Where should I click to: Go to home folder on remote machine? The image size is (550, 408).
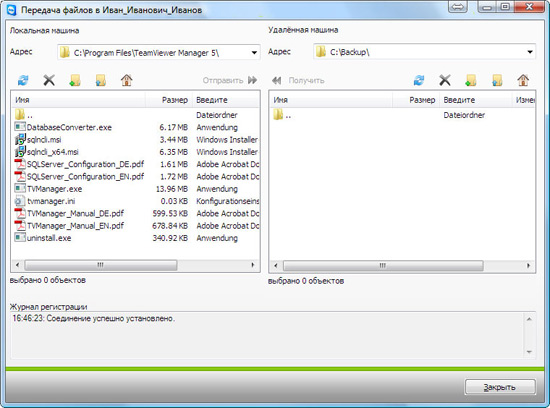pyautogui.click(x=523, y=80)
